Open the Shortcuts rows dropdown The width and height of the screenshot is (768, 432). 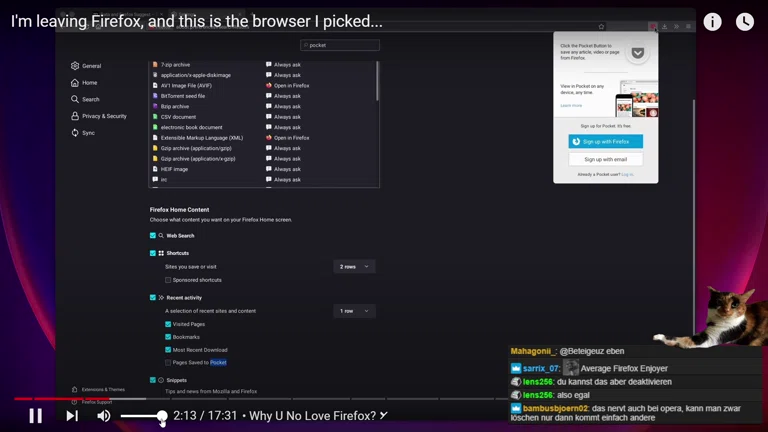(354, 267)
